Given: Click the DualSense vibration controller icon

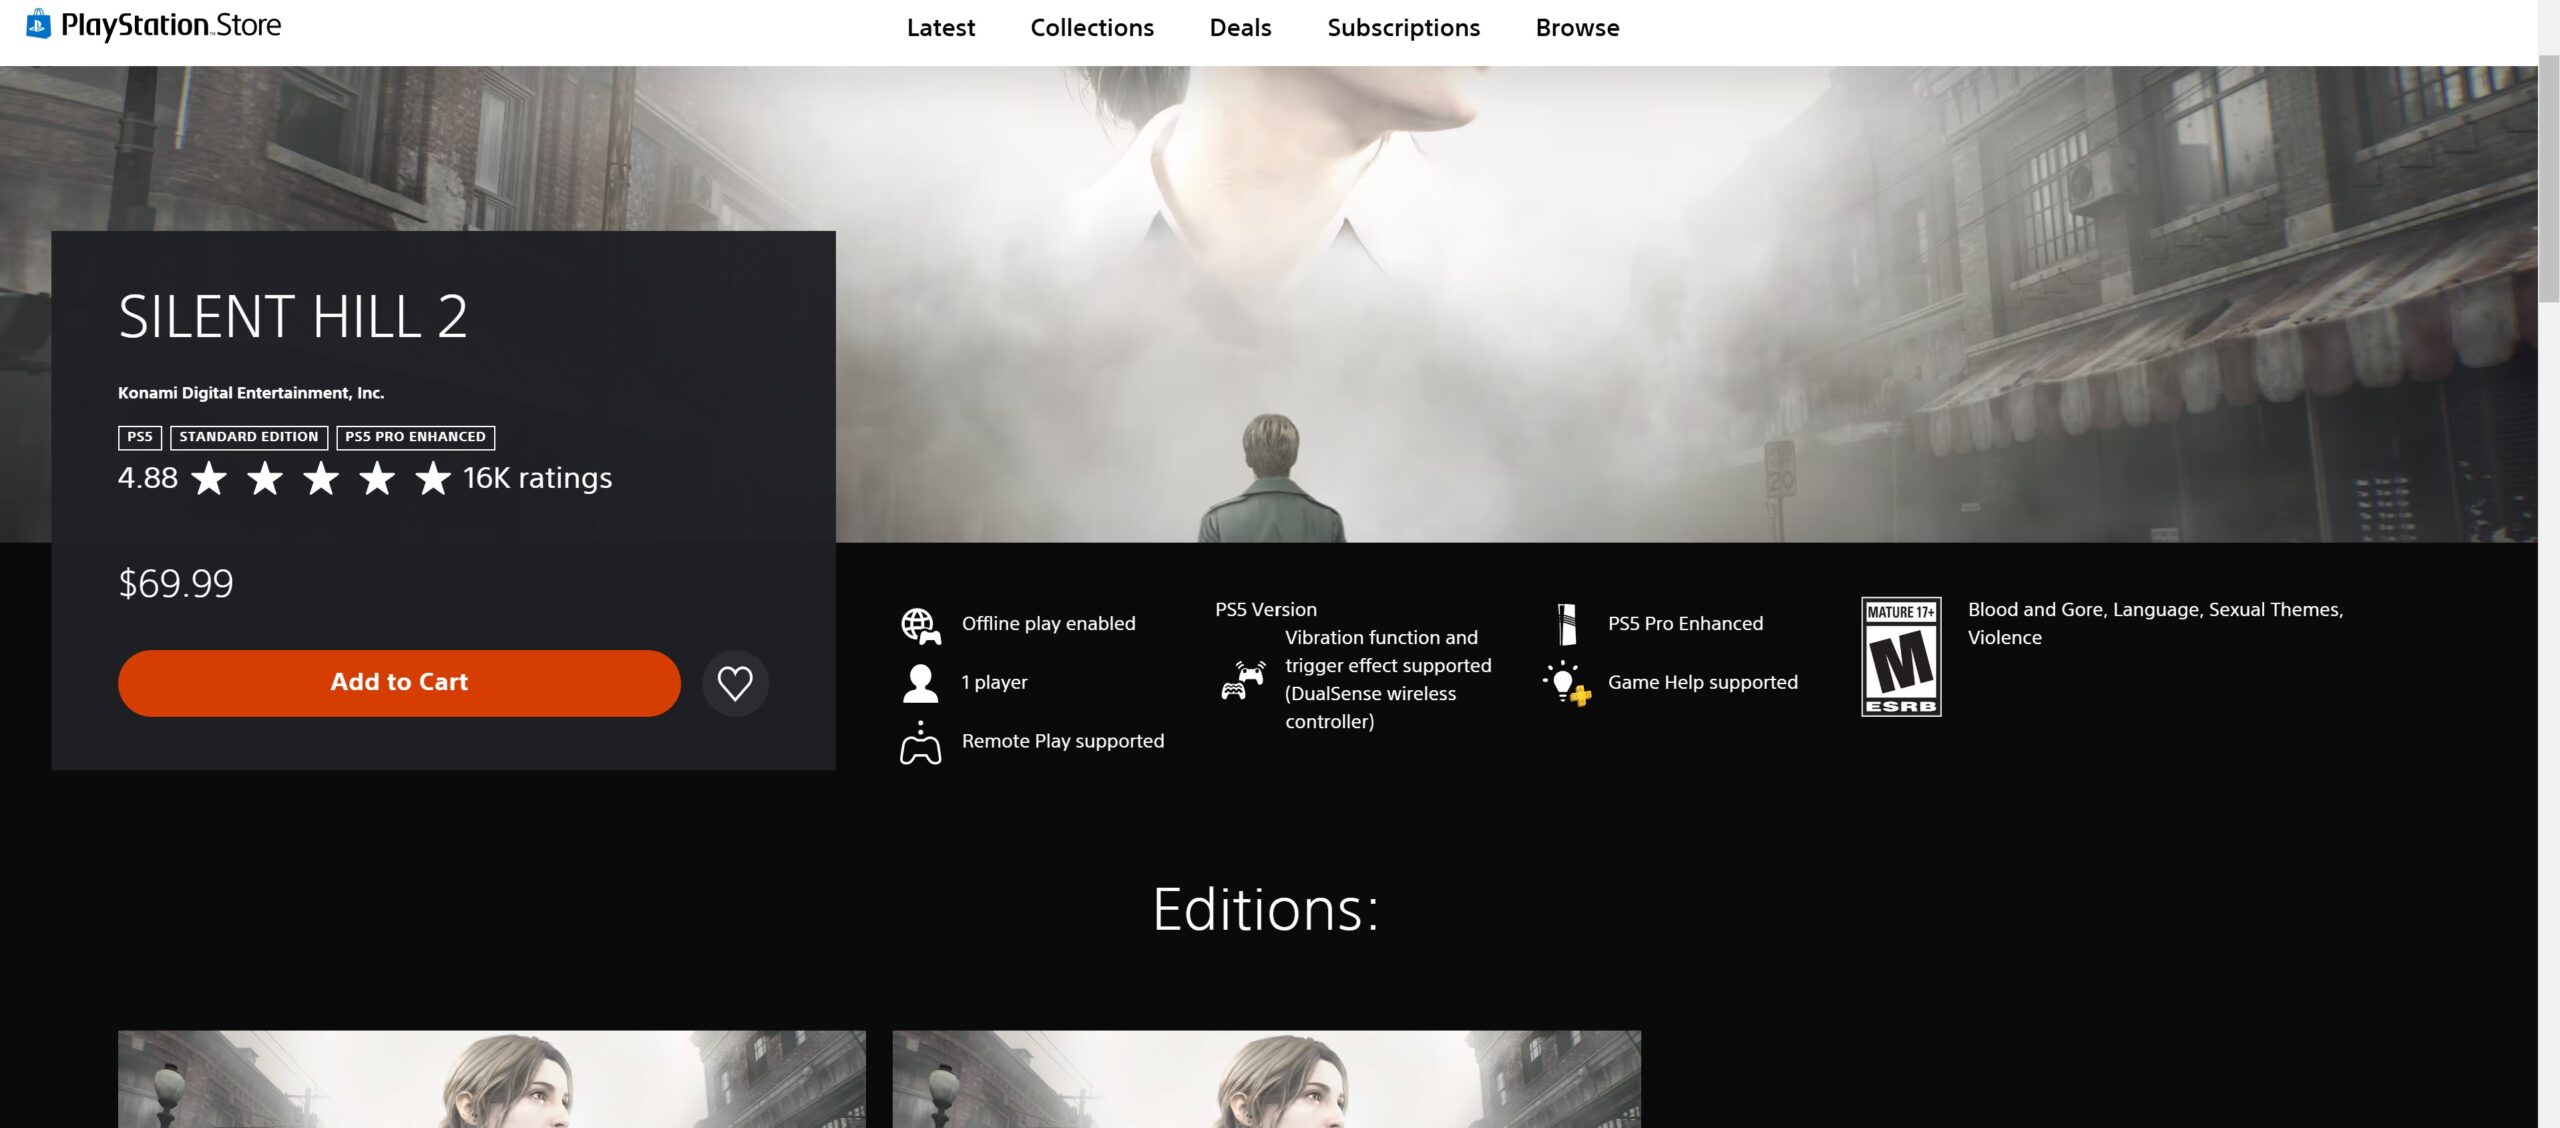Looking at the screenshot, I should pos(1242,680).
